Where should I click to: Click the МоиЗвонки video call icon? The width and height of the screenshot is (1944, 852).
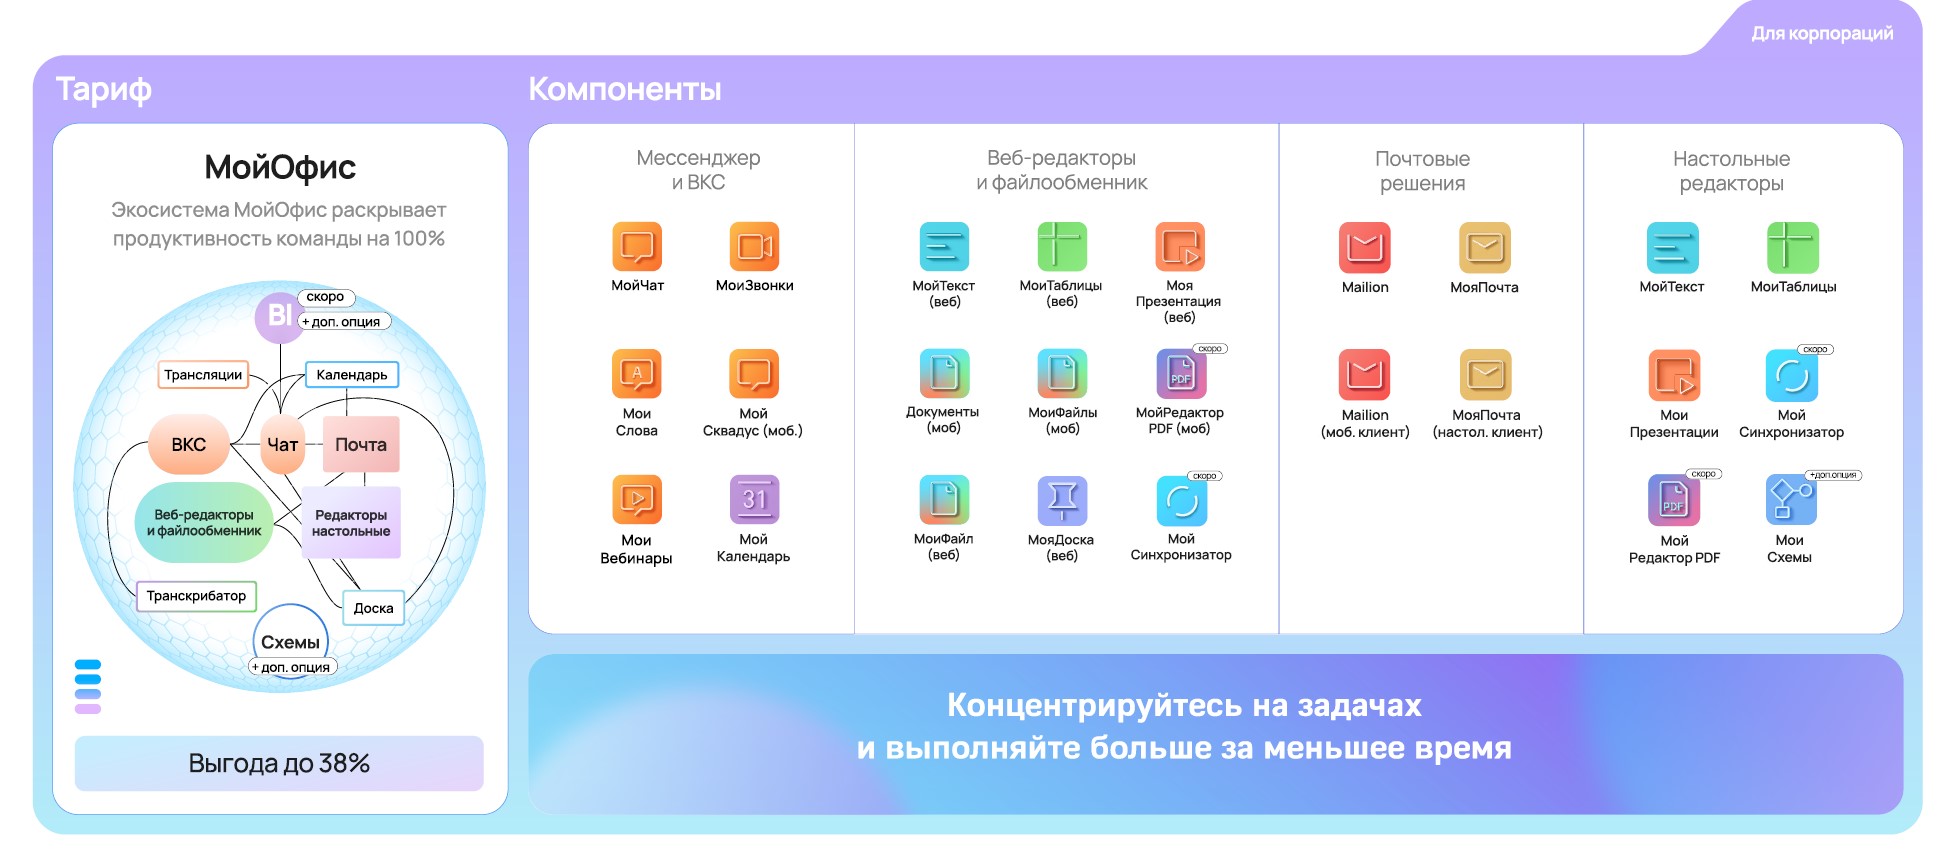click(x=754, y=246)
